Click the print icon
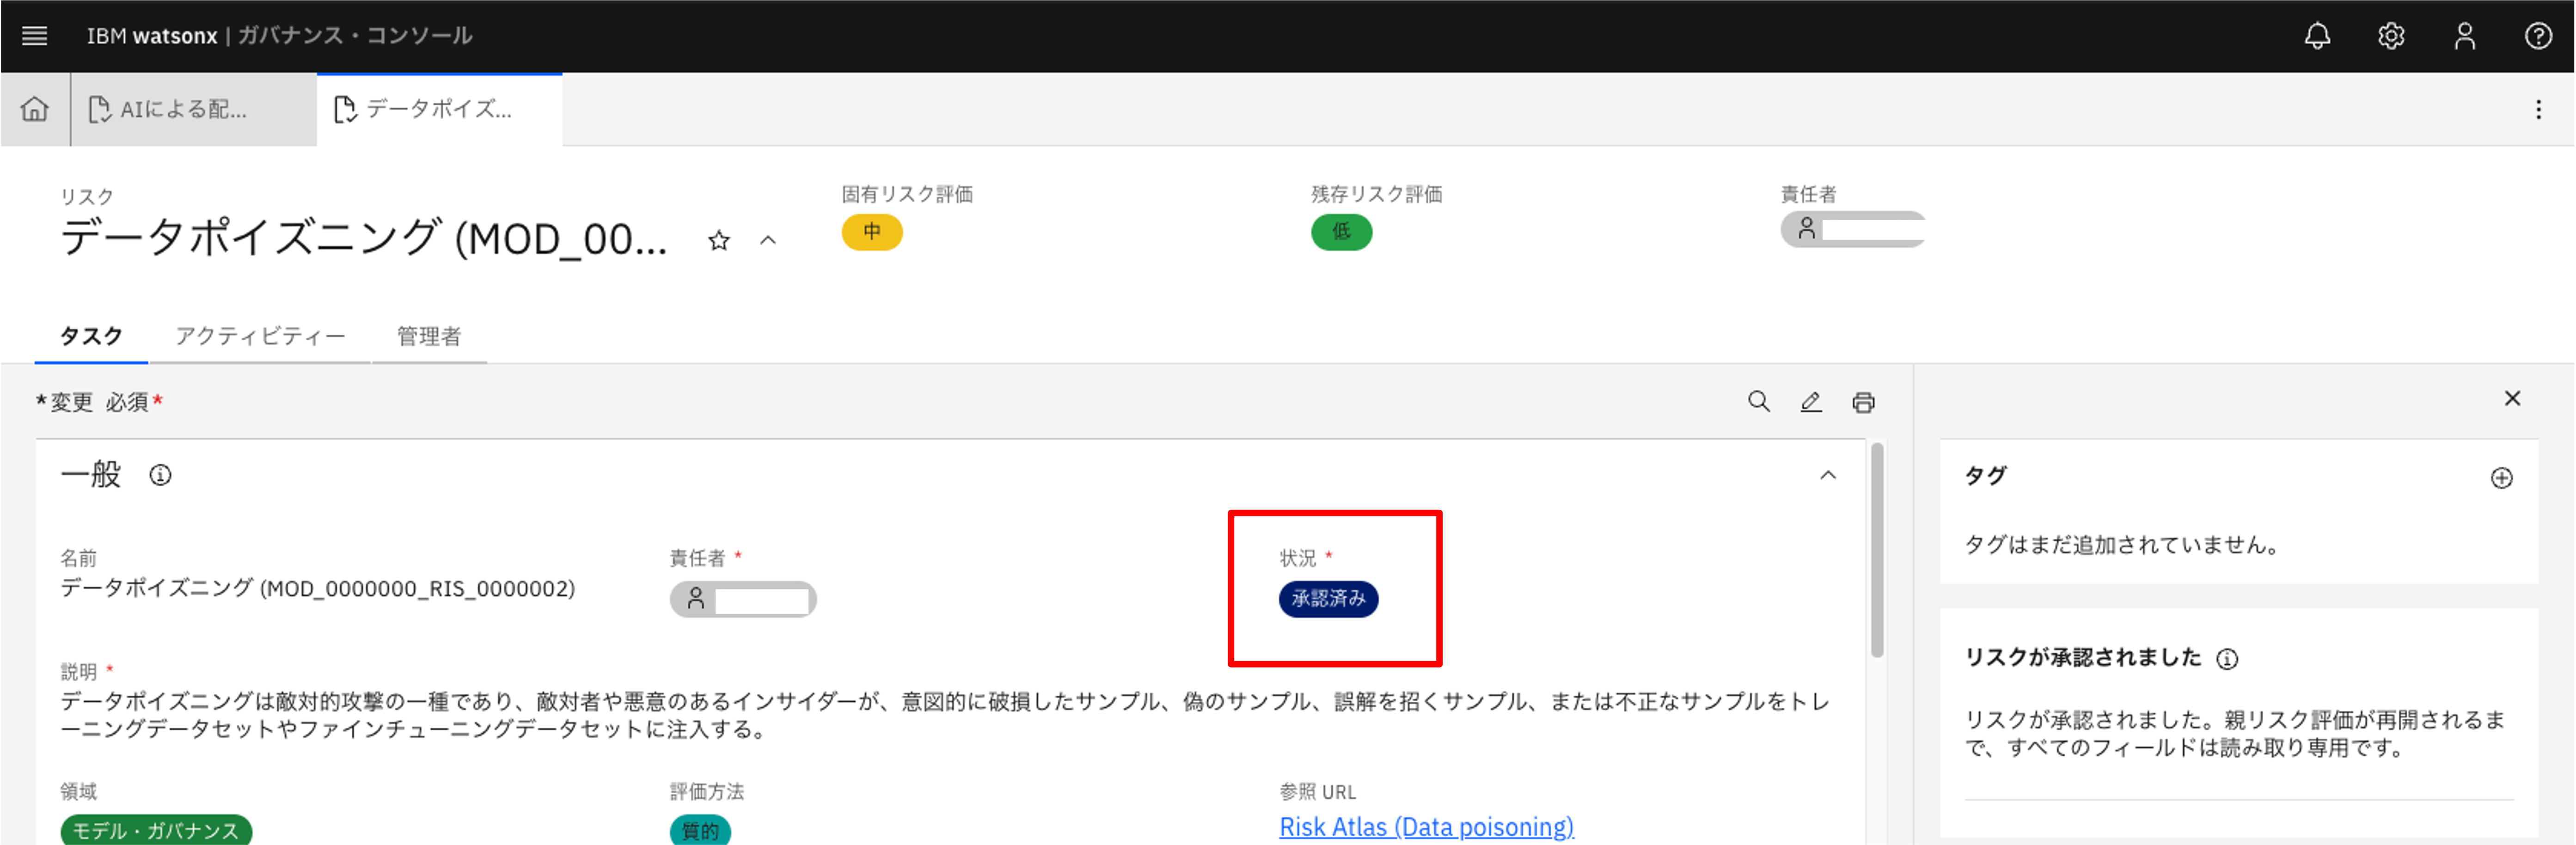Screen dimensions: 2576x845 point(1863,402)
